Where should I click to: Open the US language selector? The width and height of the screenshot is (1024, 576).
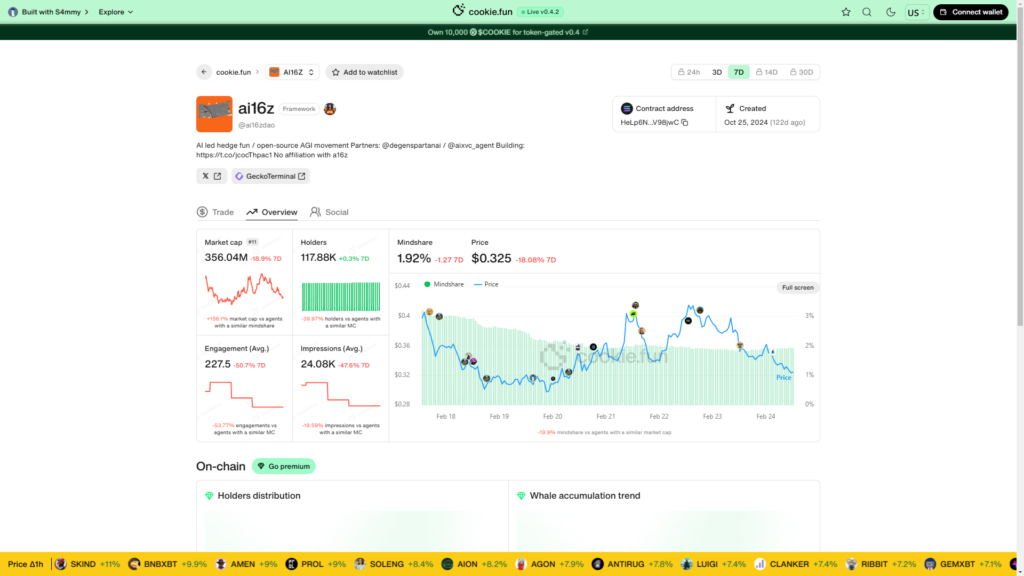pos(915,12)
